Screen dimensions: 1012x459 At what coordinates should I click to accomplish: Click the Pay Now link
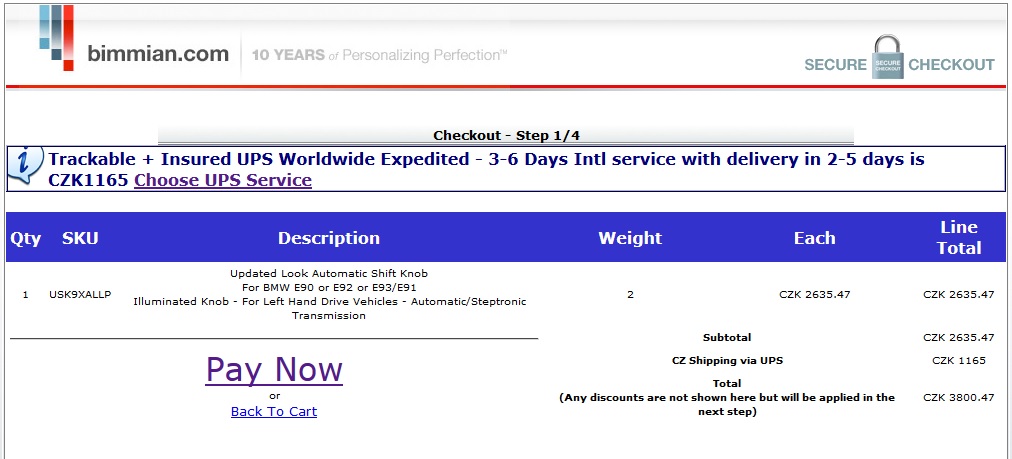pyautogui.click(x=274, y=369)
